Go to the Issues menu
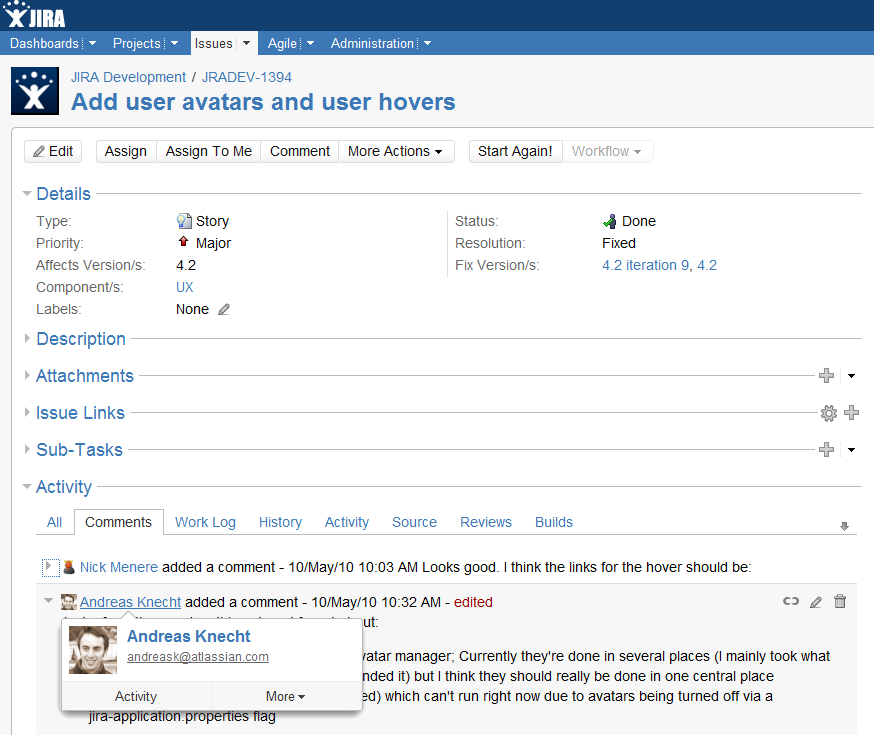This screenshot has height=735, width=874. click(x=213, y=43)
